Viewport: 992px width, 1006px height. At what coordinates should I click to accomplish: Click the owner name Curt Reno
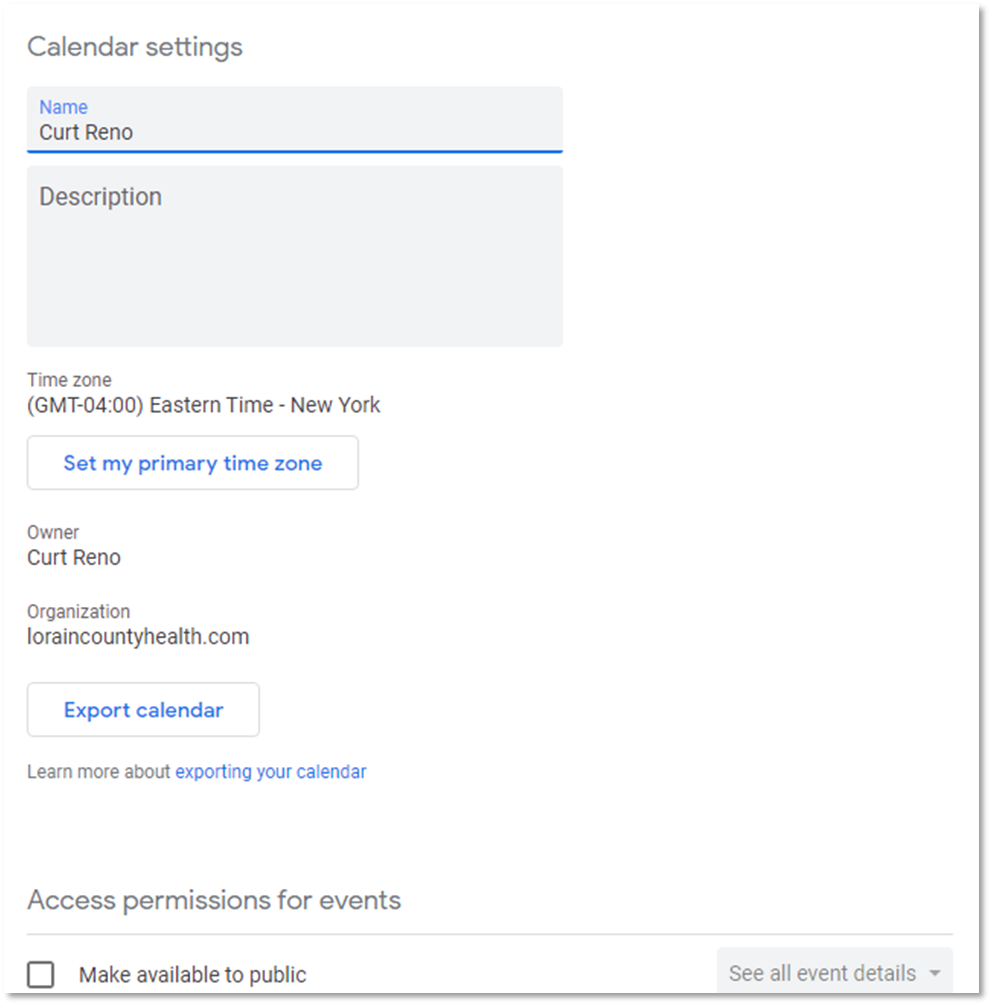pos(74,557)
